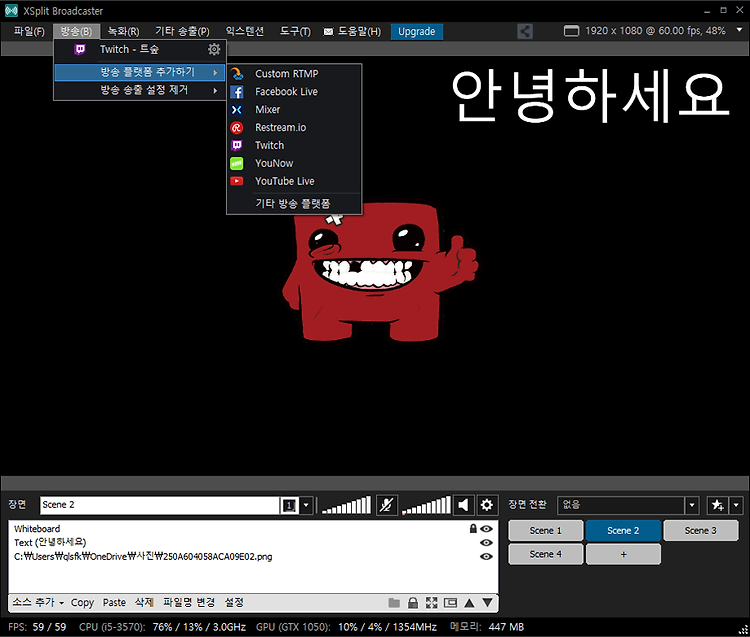Open the dropdown next to star icon

click(736, 505)
